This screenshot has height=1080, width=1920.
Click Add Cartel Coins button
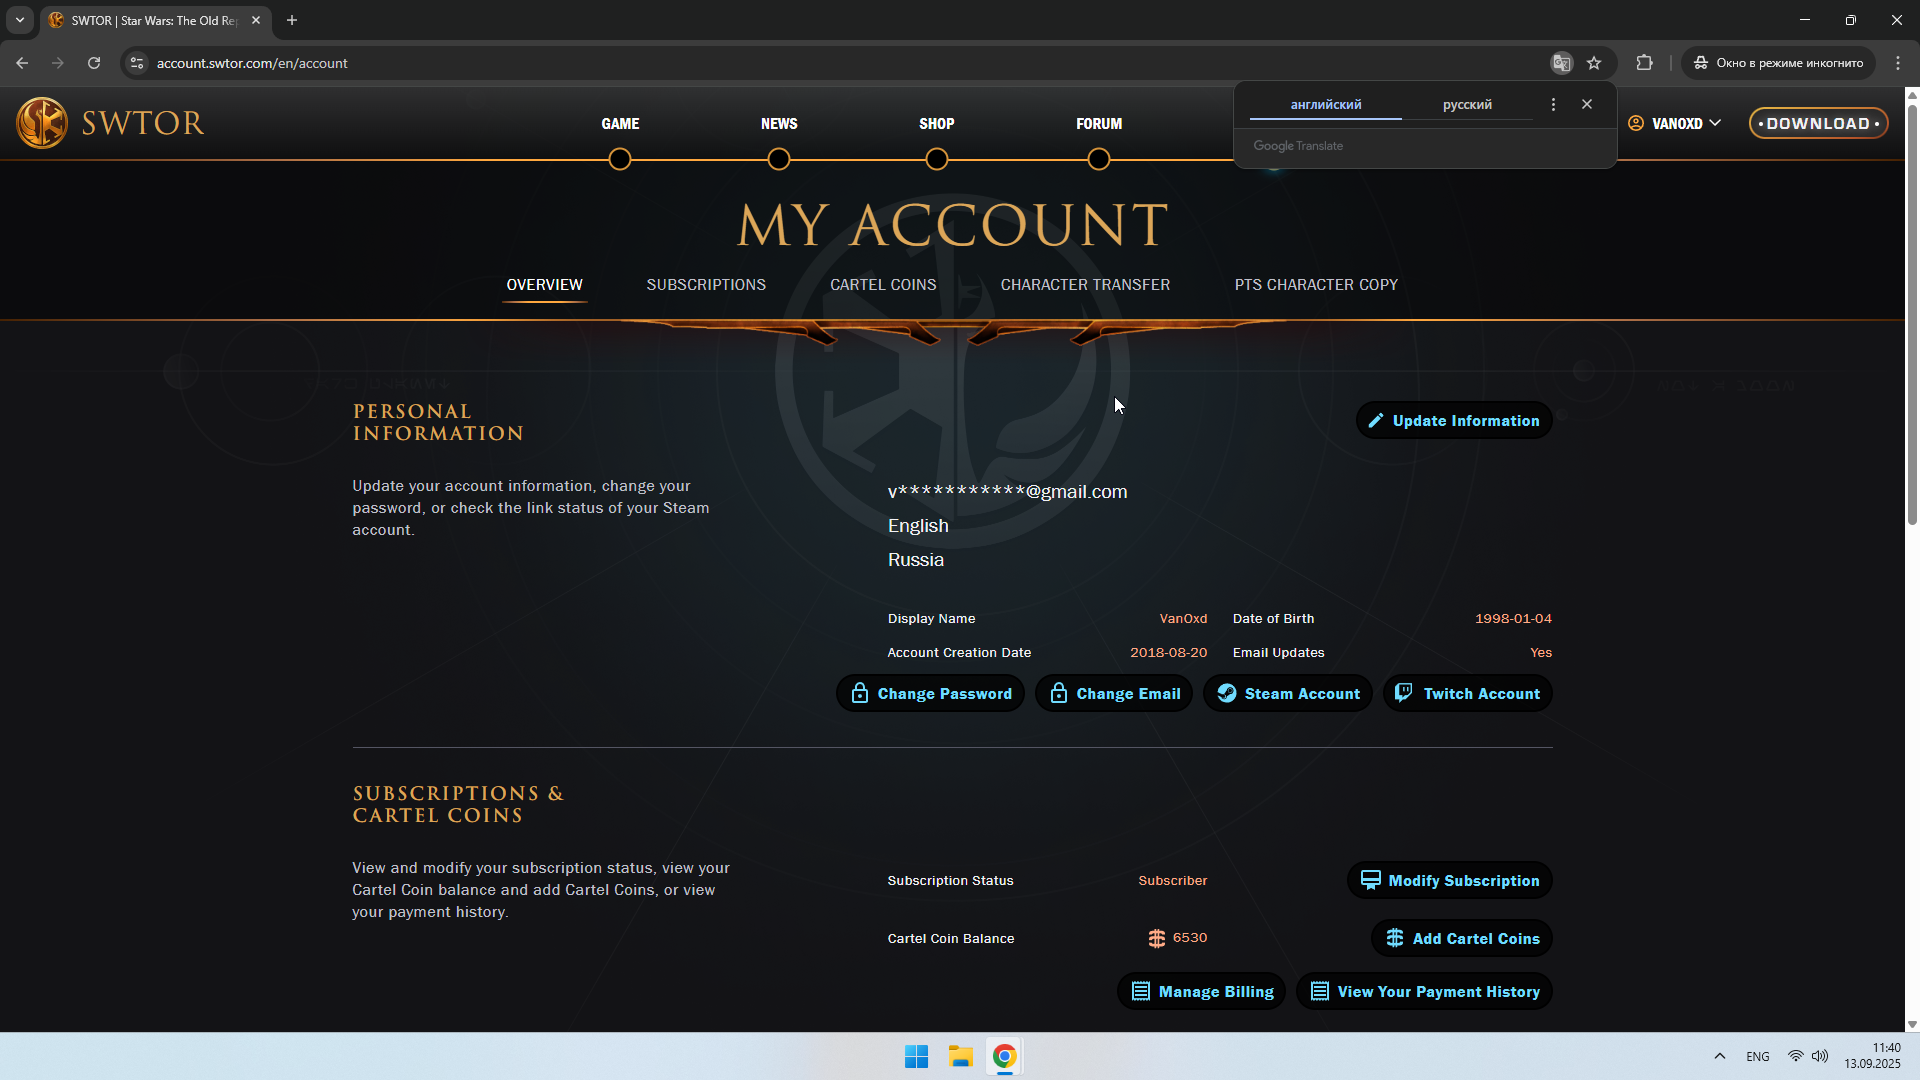(1462, 939)
